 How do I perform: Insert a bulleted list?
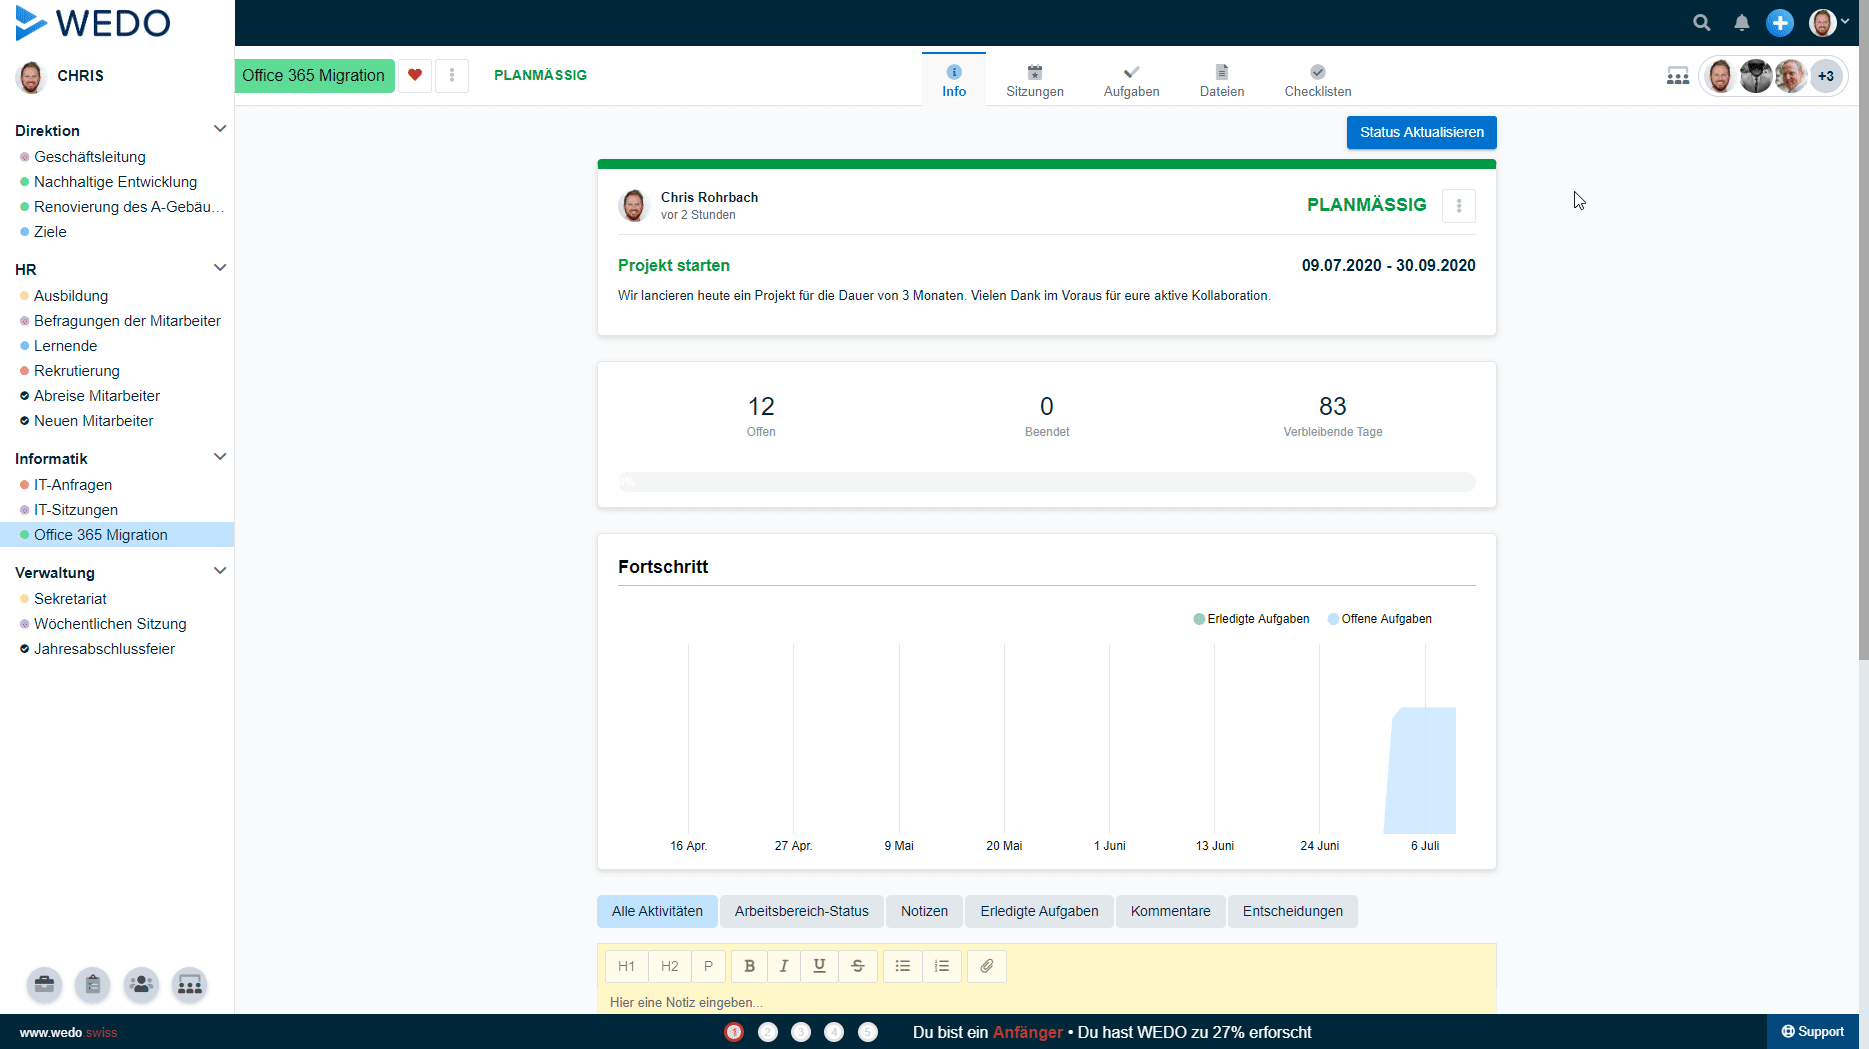(903, 966)
